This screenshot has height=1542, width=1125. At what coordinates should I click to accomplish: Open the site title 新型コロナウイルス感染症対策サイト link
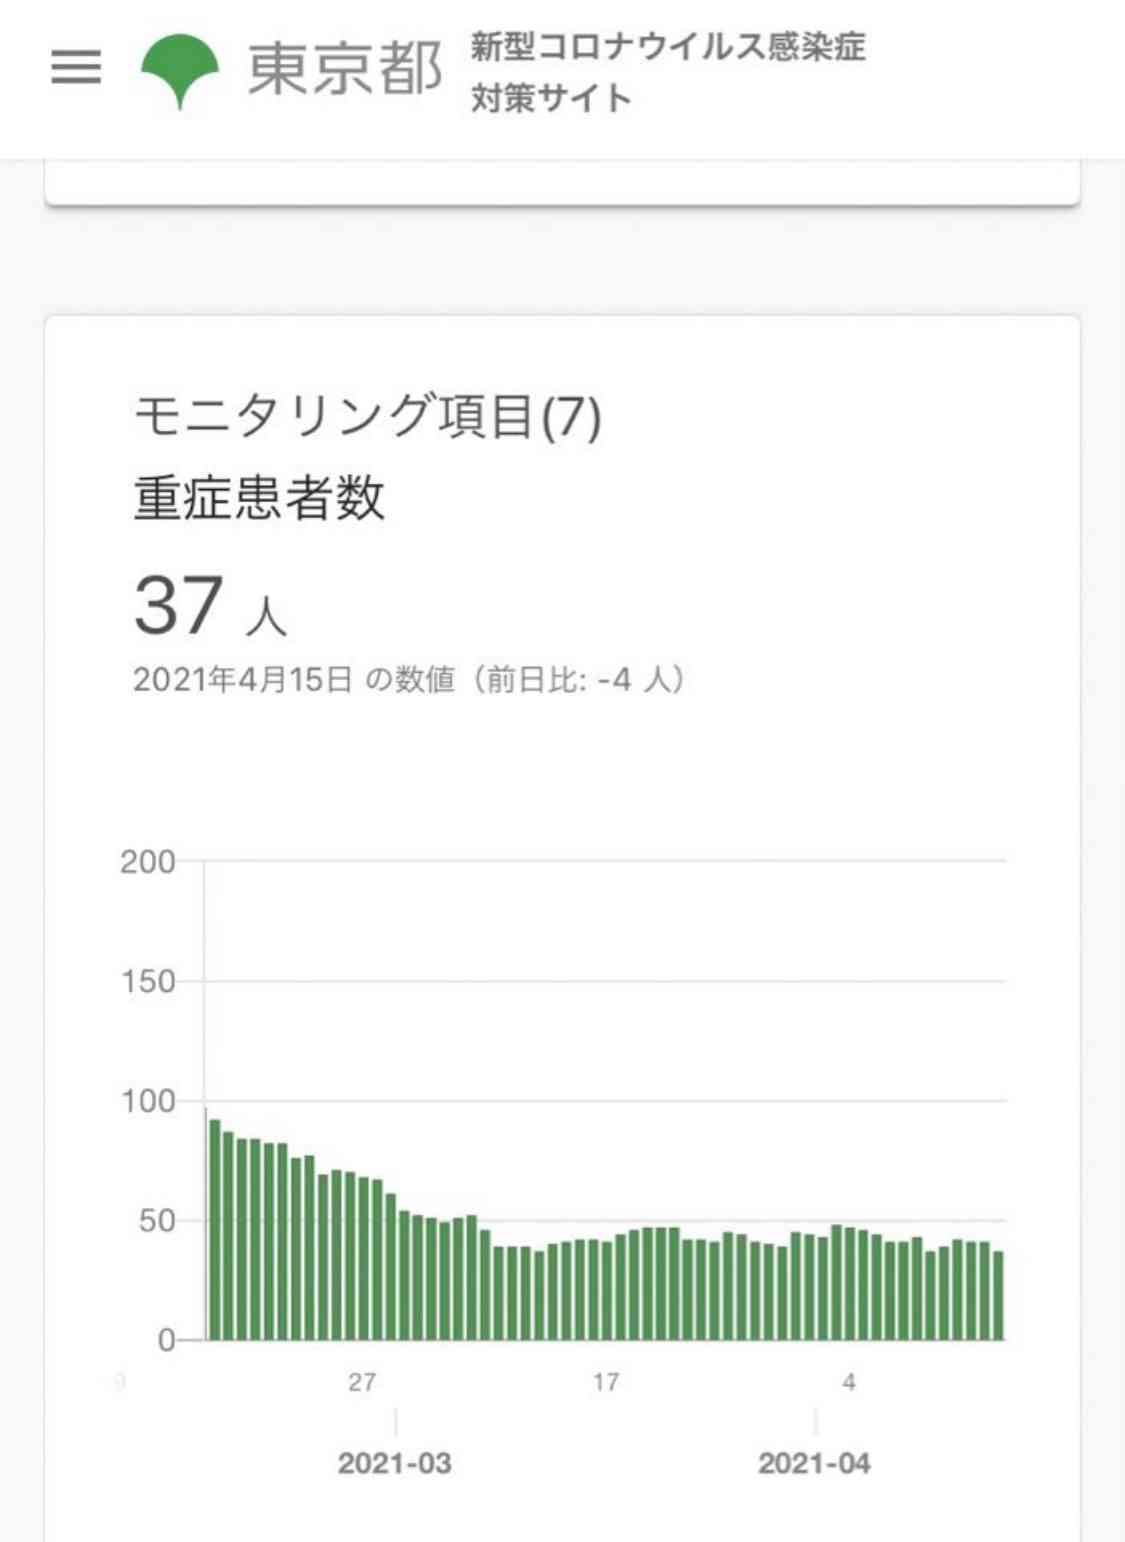[x=668, y=72]
